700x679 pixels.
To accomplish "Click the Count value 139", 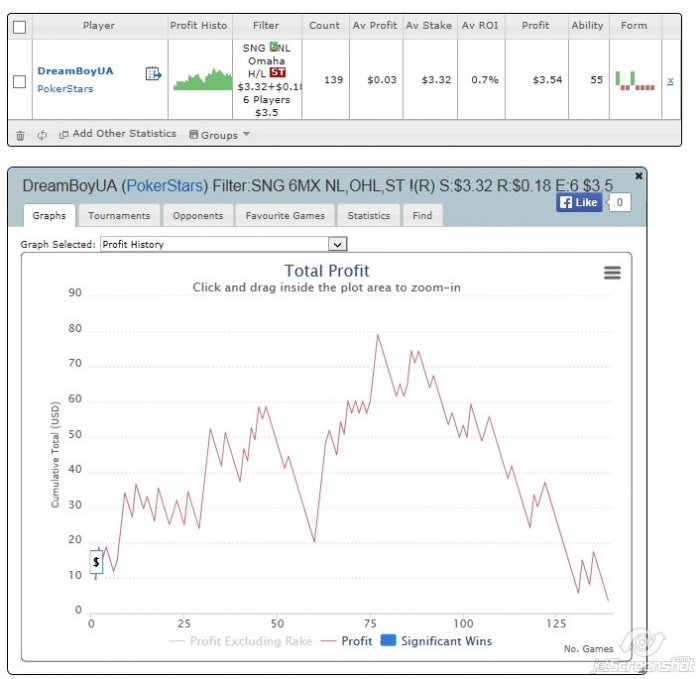I will (333, 80).
